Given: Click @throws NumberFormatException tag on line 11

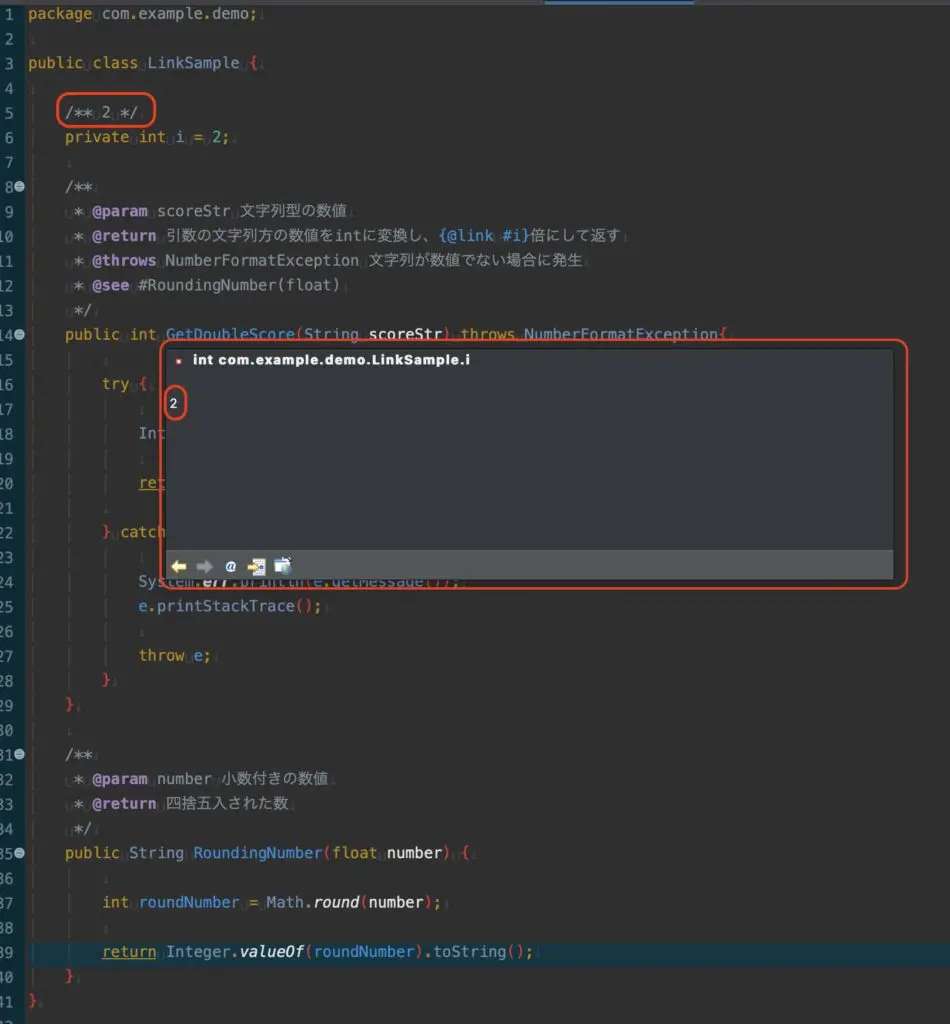Looking at the screenshot, I should pos(225,261).
